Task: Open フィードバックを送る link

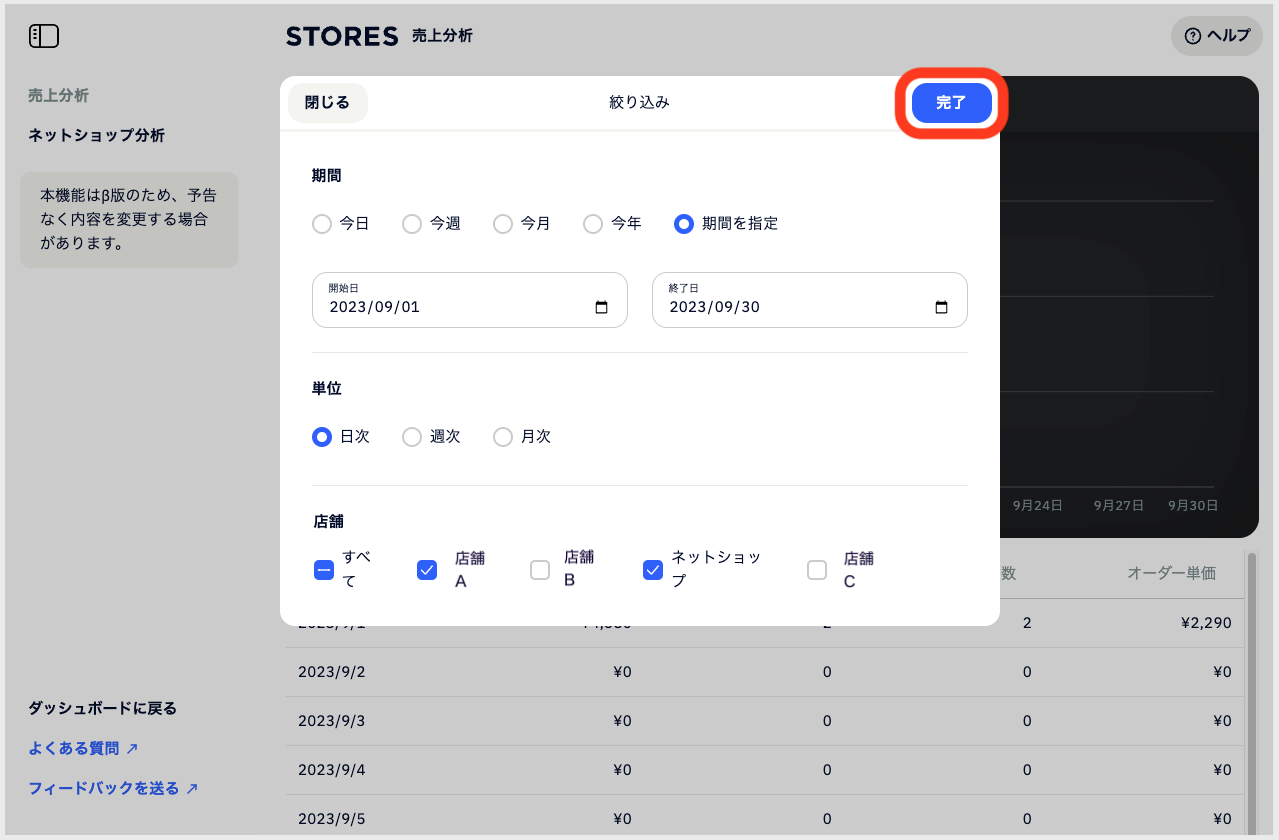Action: (x=113, y=788)
